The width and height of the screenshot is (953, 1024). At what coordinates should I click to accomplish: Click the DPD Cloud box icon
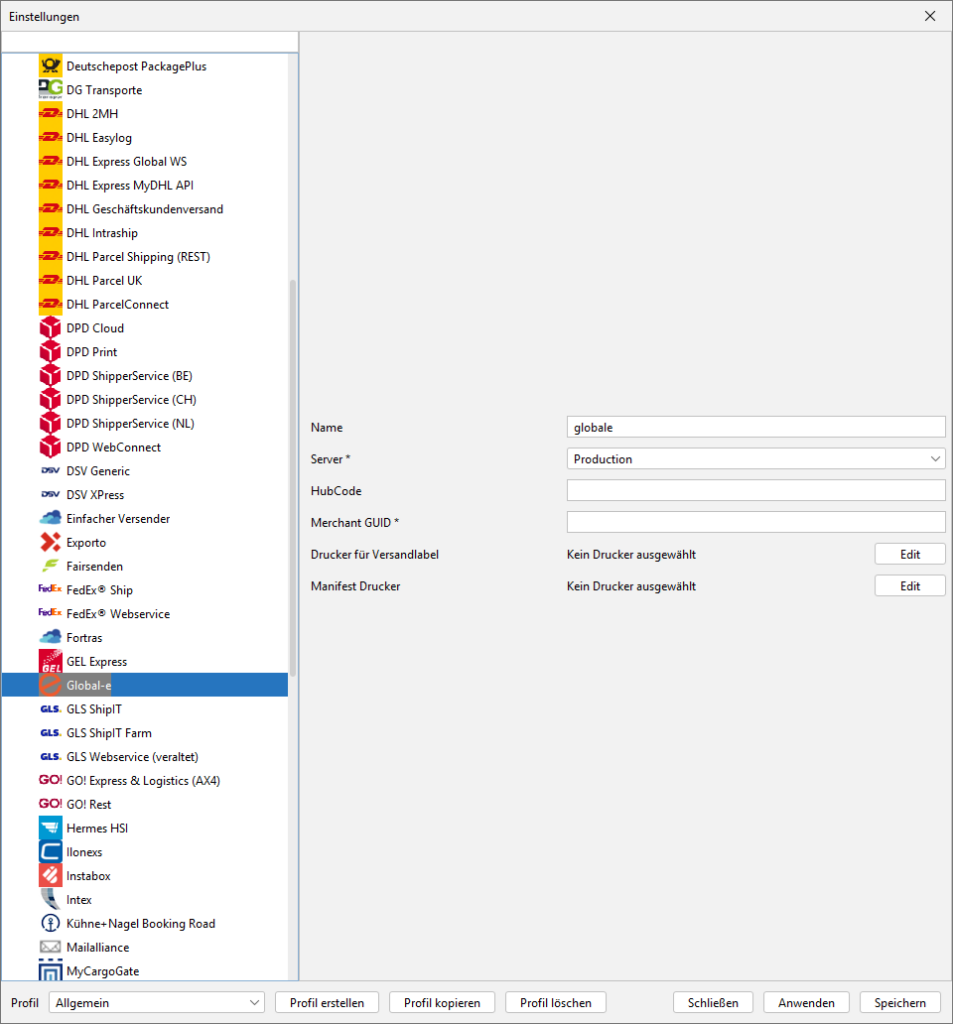[x=50, y=328]
